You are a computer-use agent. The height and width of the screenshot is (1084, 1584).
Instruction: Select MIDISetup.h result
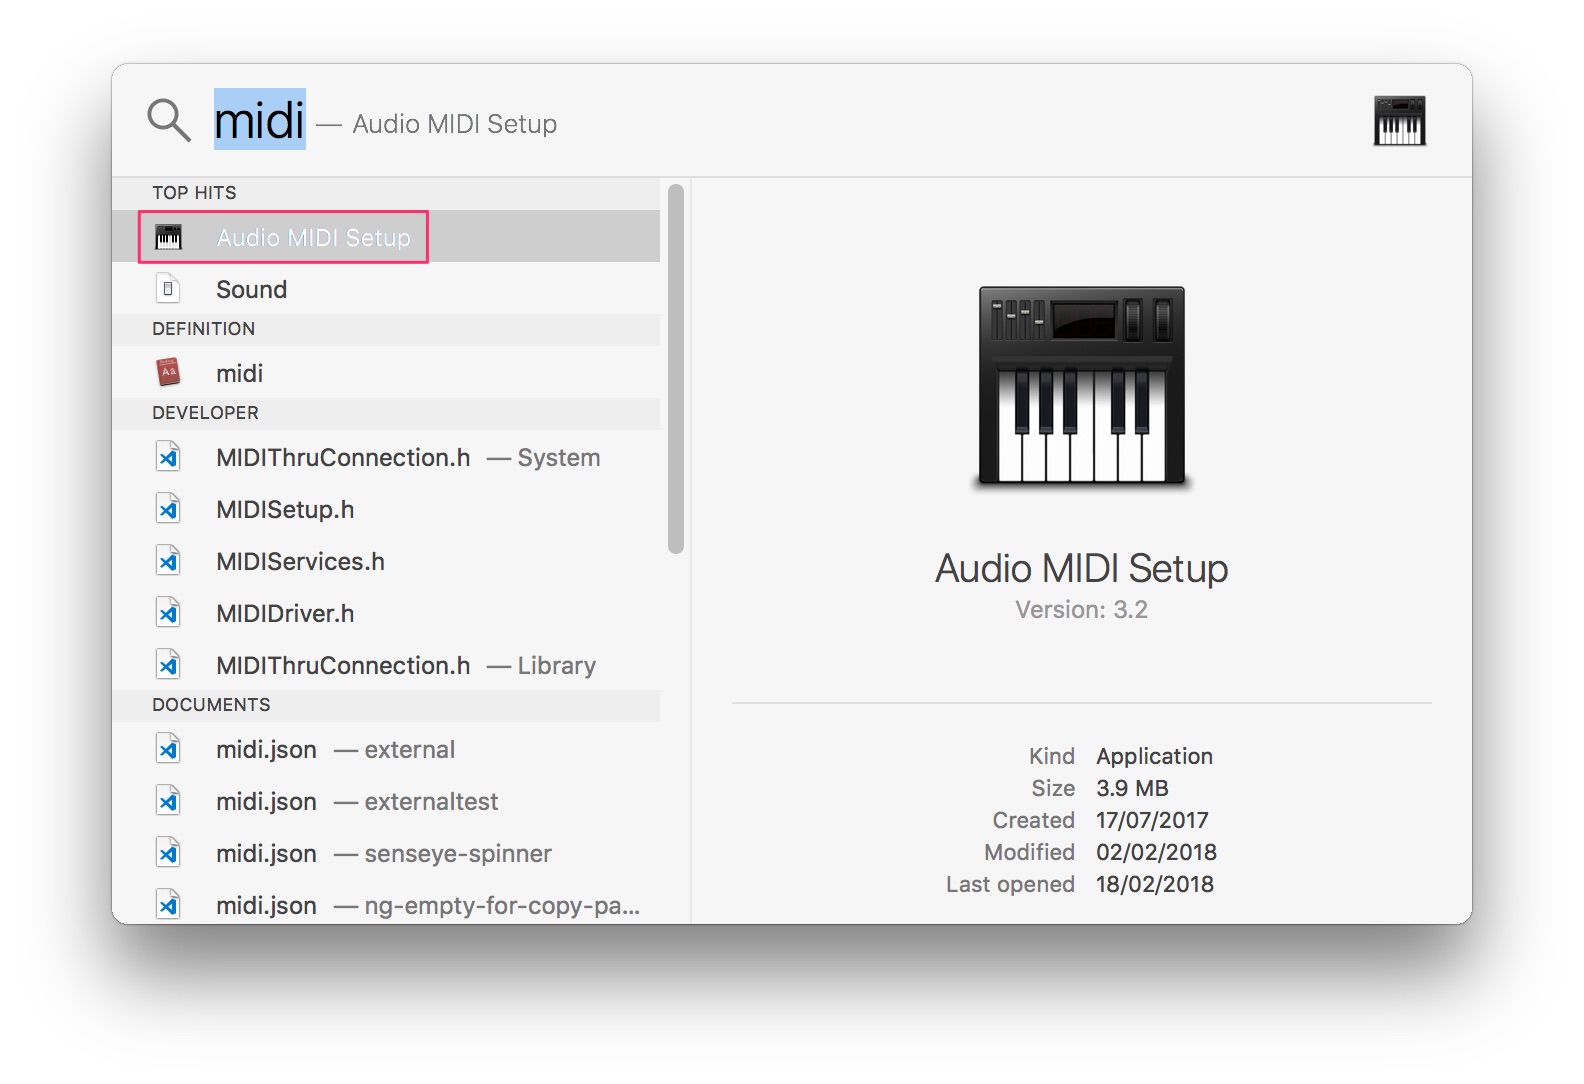pyautogui.click(x=386, y=509)
